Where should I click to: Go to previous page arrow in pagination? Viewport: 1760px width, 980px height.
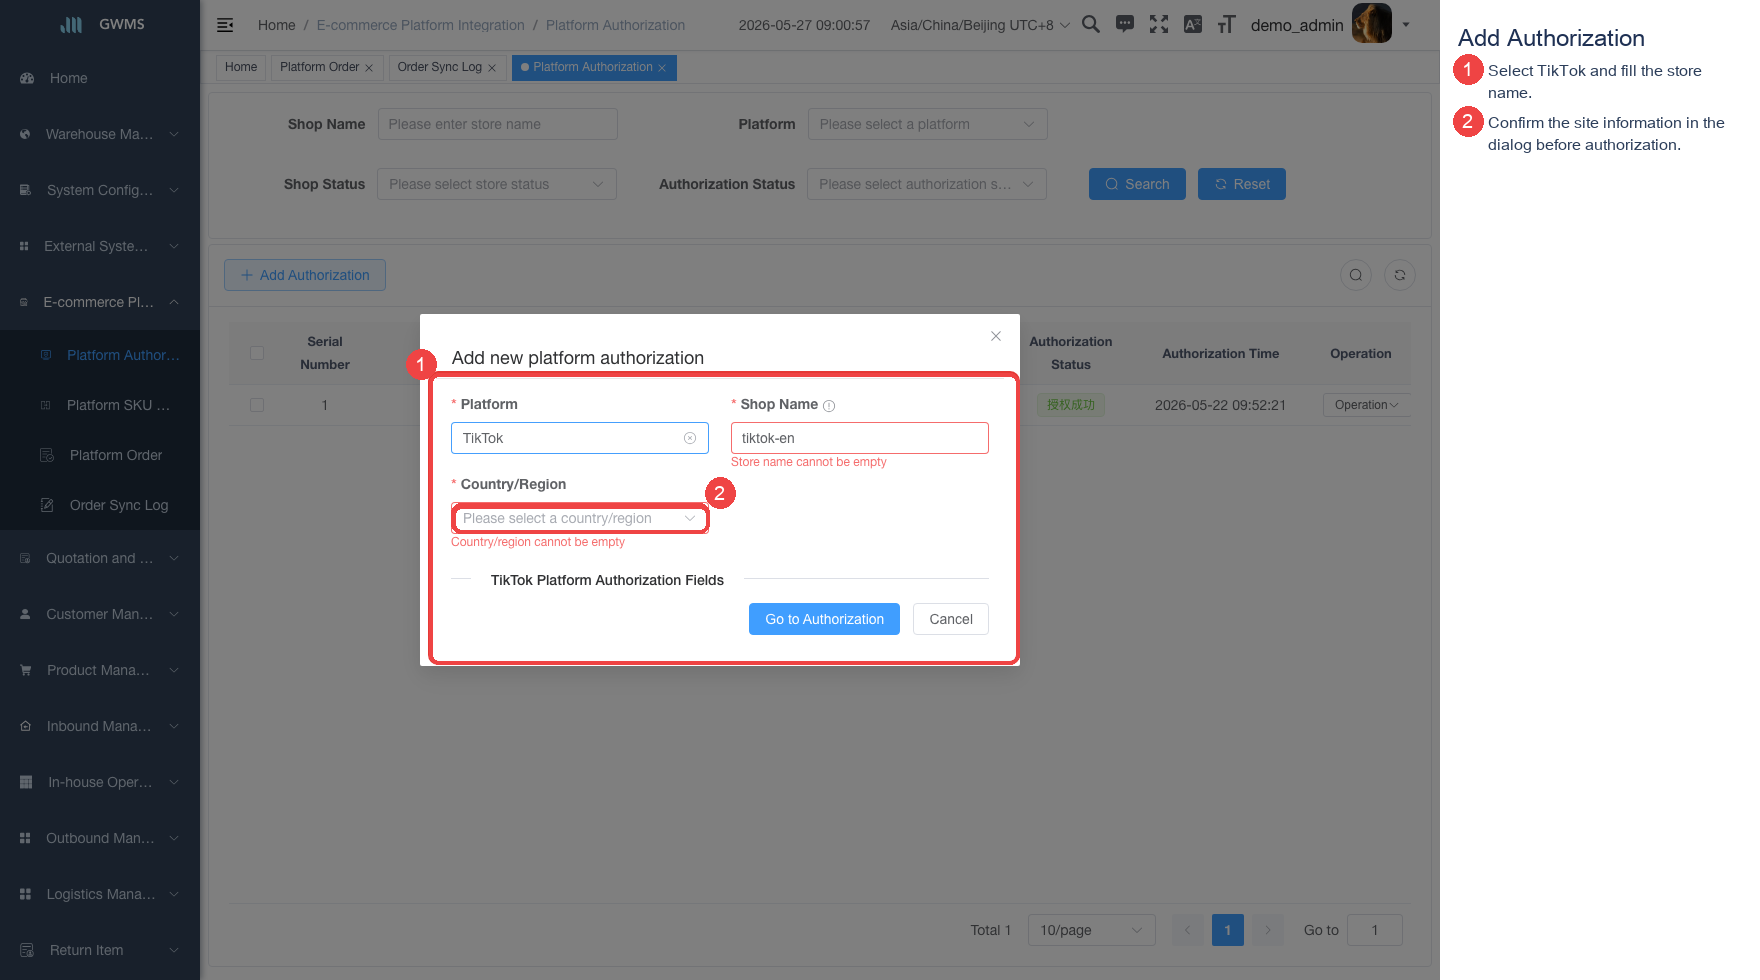tap(1188, 930)
